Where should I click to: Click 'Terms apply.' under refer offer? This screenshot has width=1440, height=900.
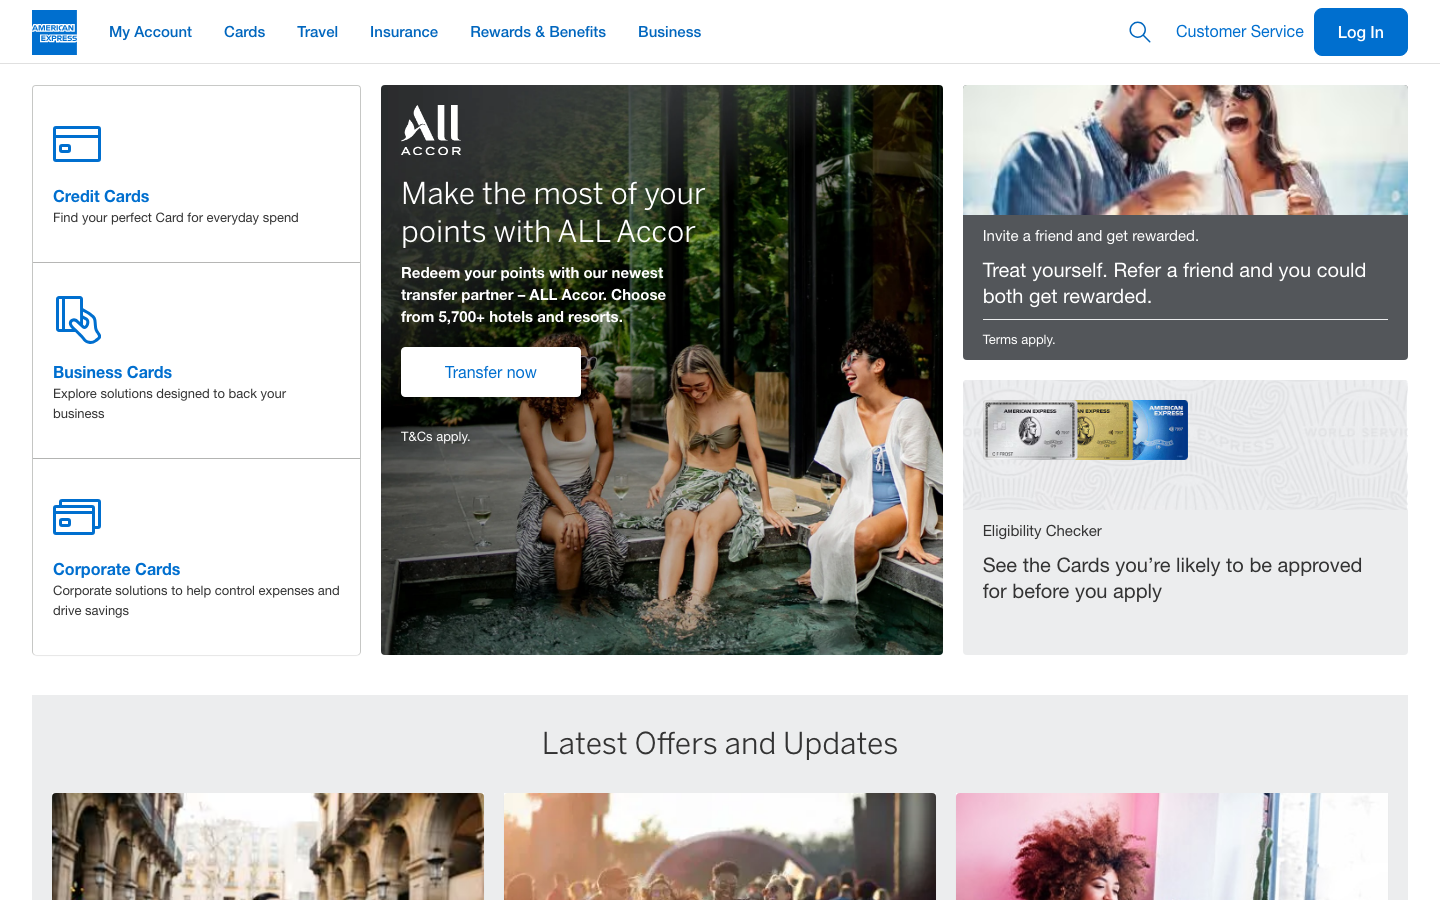click(x=1018, y=340)
